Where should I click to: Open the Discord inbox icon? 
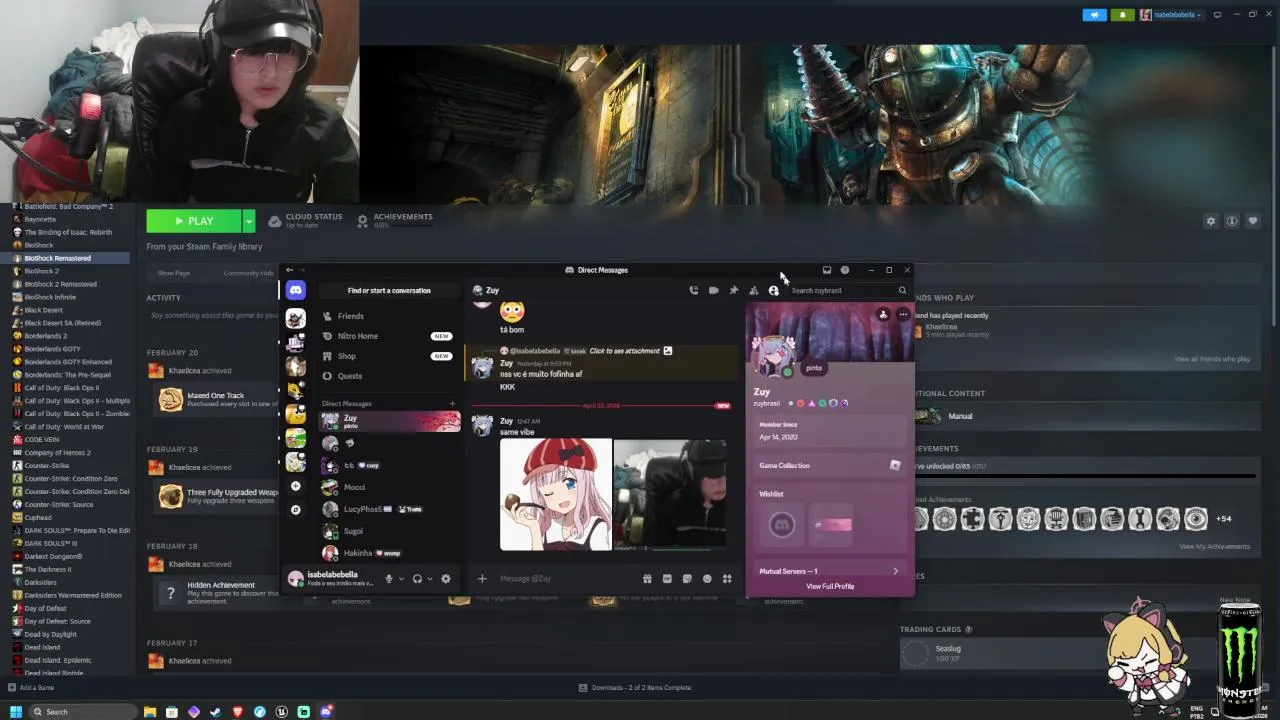(826, 270)
